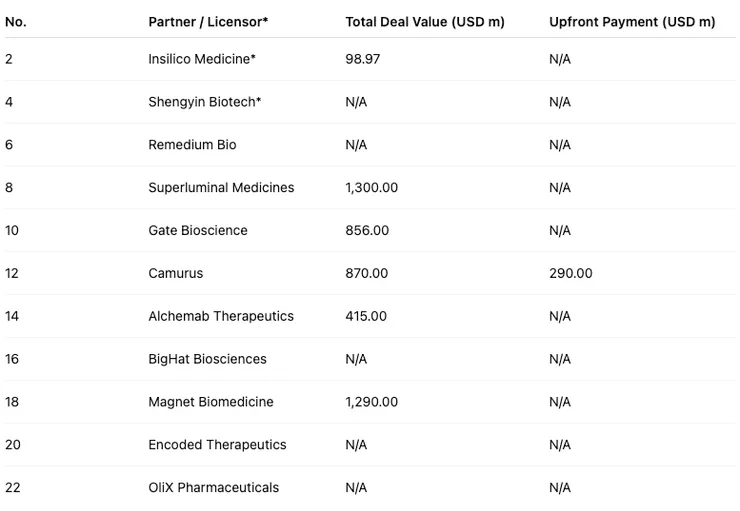Click the Alchemab Therapeutics cell
This screenshot has height=511, width=740.
click(221, 316)
